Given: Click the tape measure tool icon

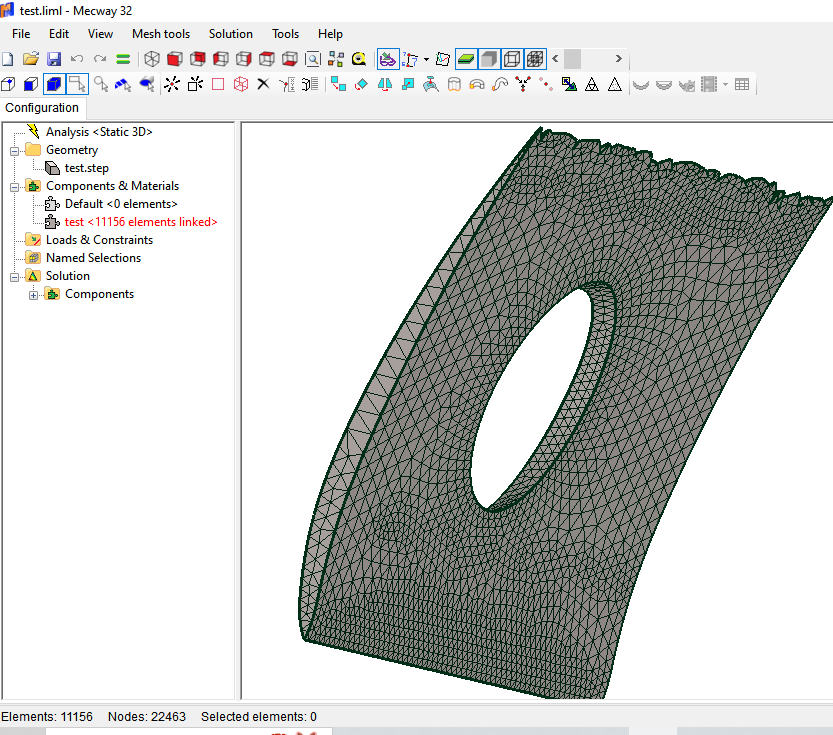Looking at the screenshot, I should pos(358,59).
